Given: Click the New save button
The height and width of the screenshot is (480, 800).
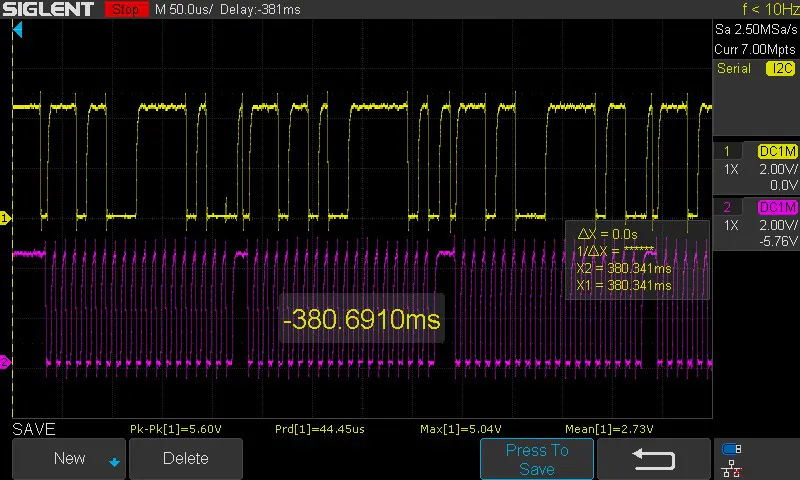Looking at the screenshot, I should (69, 459).
